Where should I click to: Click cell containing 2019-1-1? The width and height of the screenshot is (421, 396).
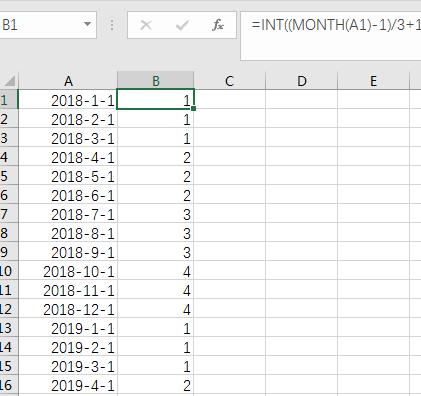[x=68, y=328]
